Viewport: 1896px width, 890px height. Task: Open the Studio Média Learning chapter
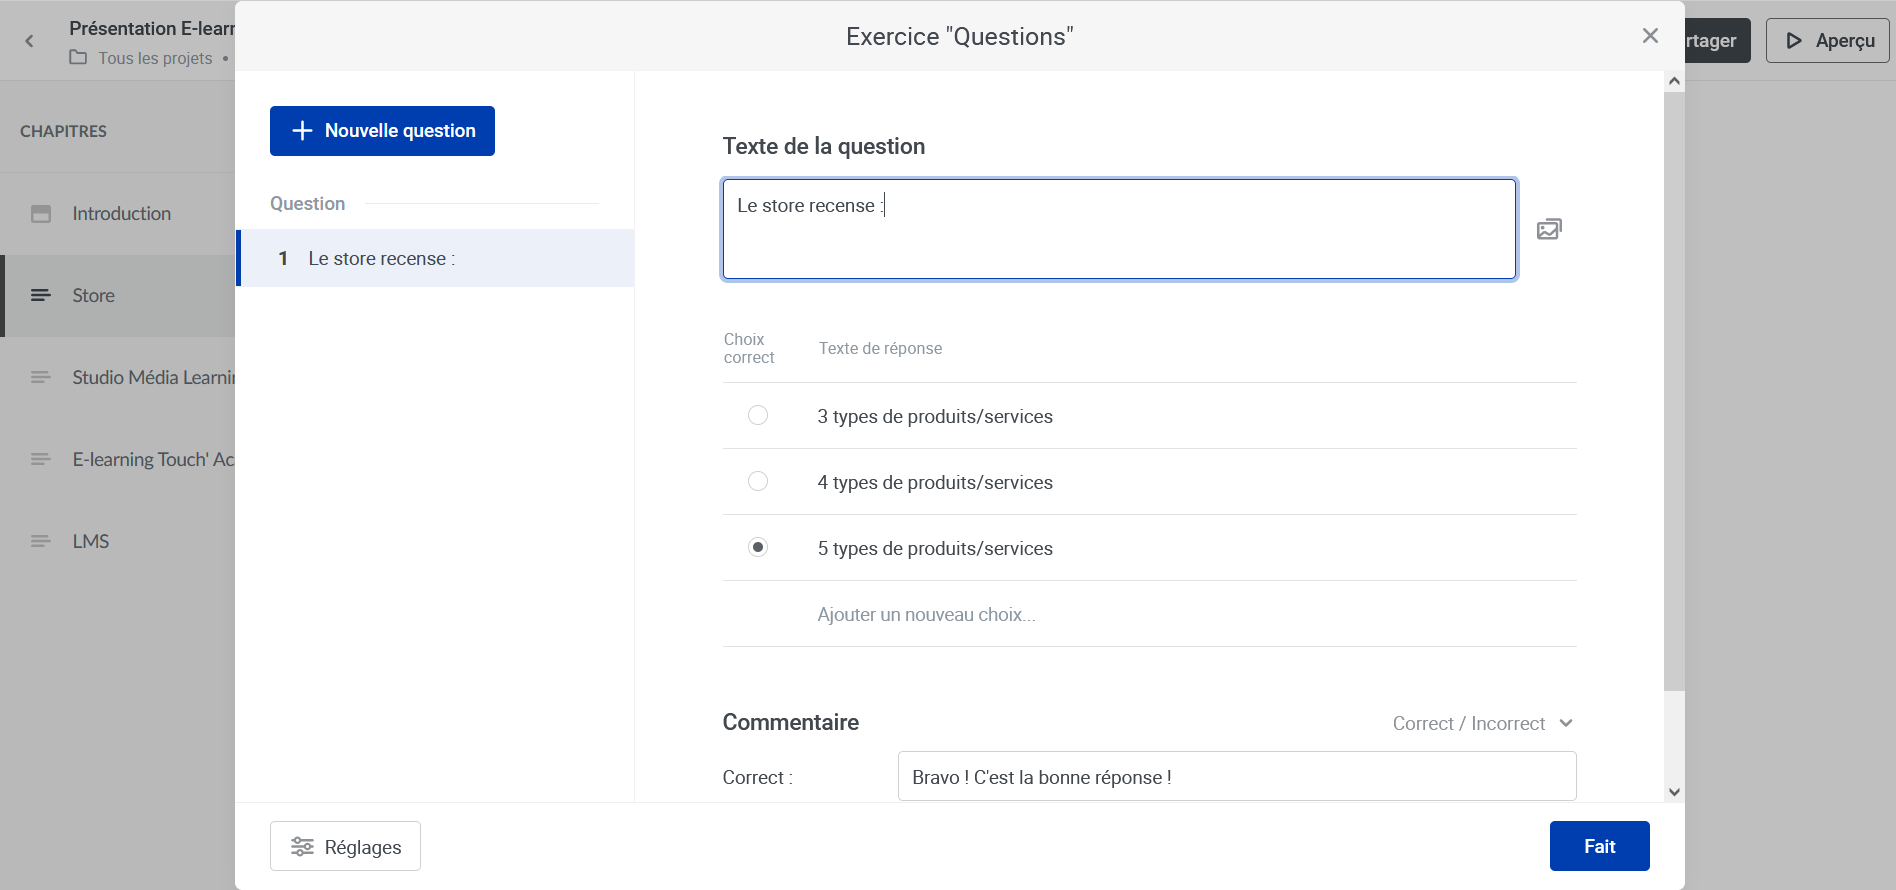(x=152, y=378)
